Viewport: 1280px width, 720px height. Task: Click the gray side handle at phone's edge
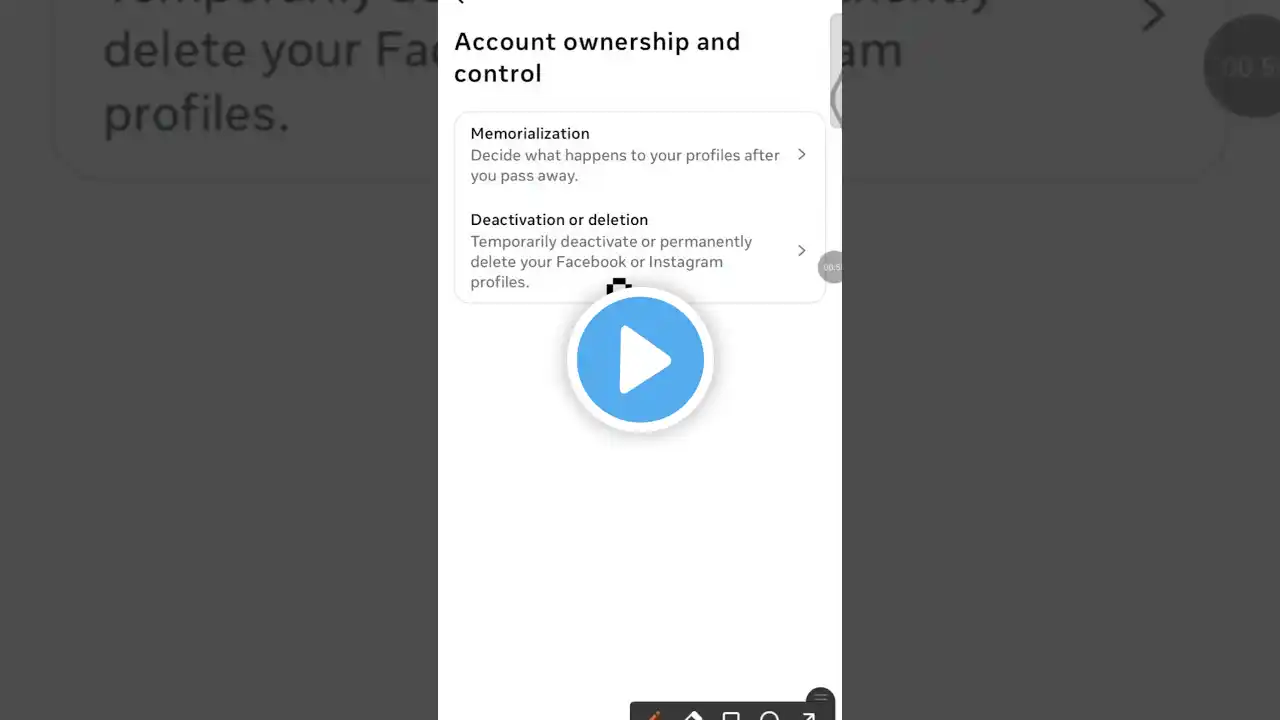(836, 71)
